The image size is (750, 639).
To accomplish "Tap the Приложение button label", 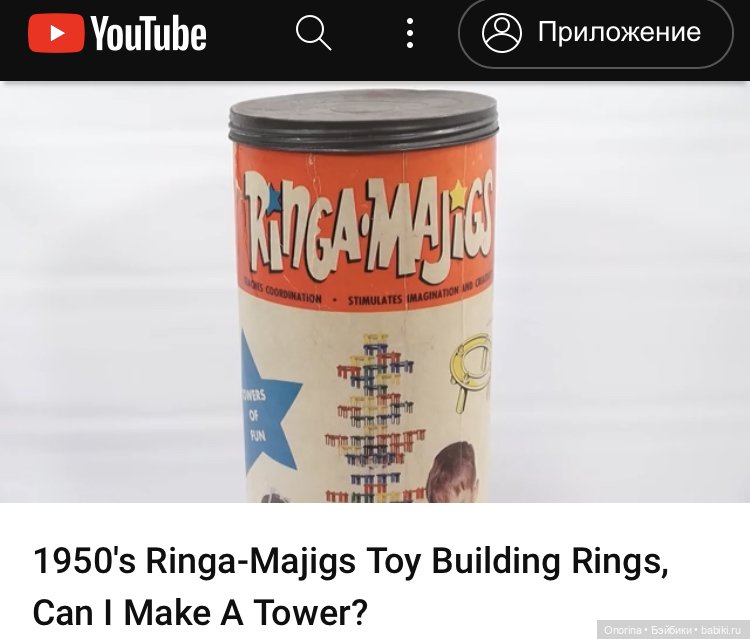I will tap(619, 32).
